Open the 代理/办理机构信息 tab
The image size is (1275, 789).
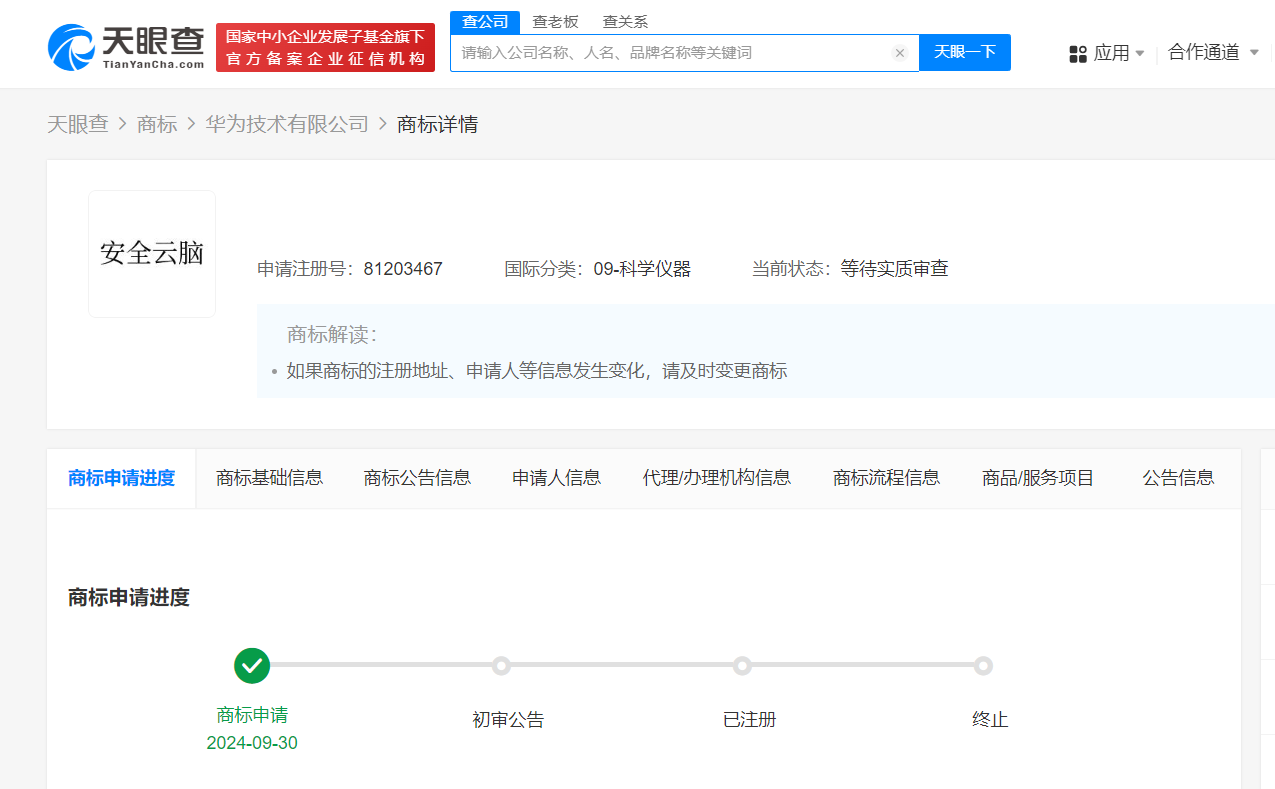pyautogui.click(x=716, y=478)
